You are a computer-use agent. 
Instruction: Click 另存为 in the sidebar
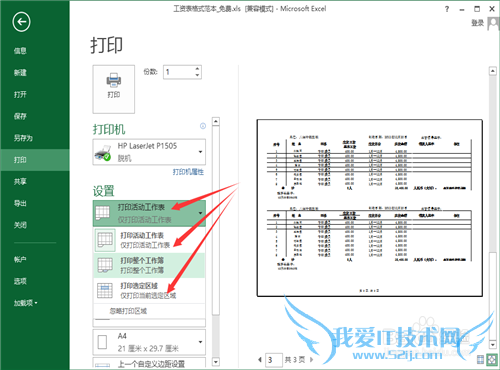(23, 138)
